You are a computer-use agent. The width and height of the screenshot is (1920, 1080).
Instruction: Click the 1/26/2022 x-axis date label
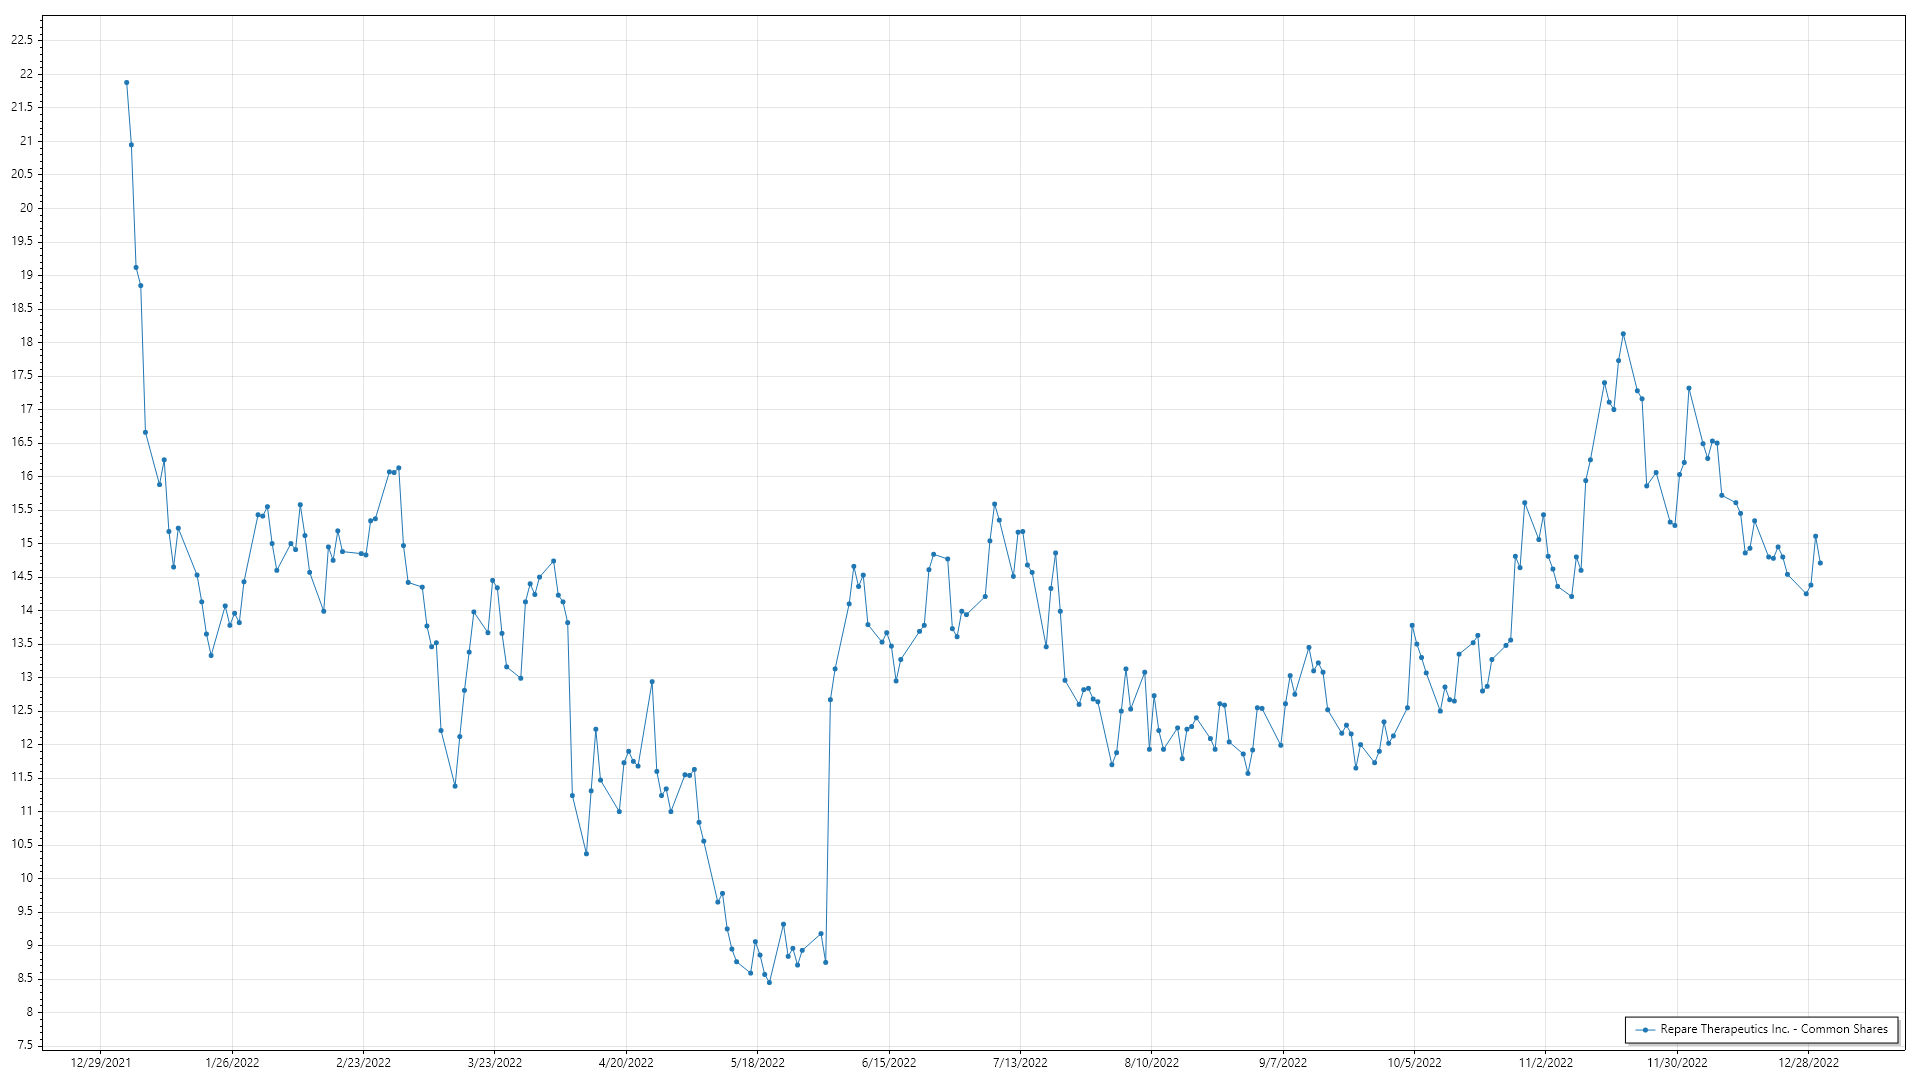232,1062
